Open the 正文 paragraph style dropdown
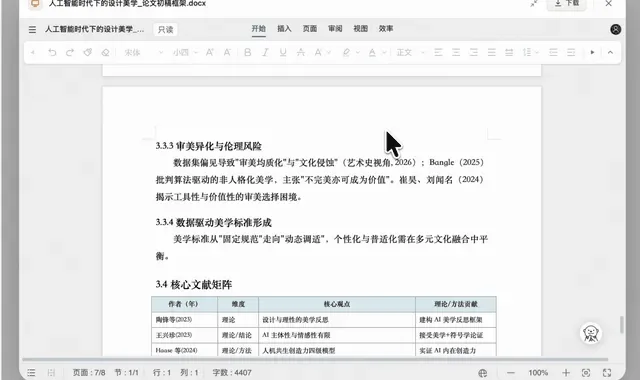The height and width of the screenshot is (380, 640). pyautogui.click(x=411, y=52)
